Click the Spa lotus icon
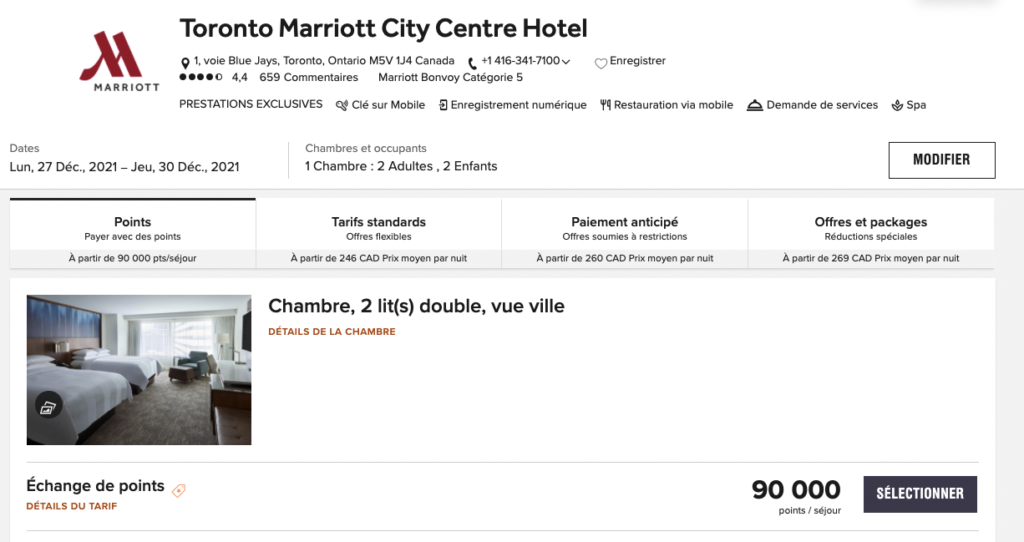Image resolution: width=1024 pixels, height=542 pixels. [897, 105]
